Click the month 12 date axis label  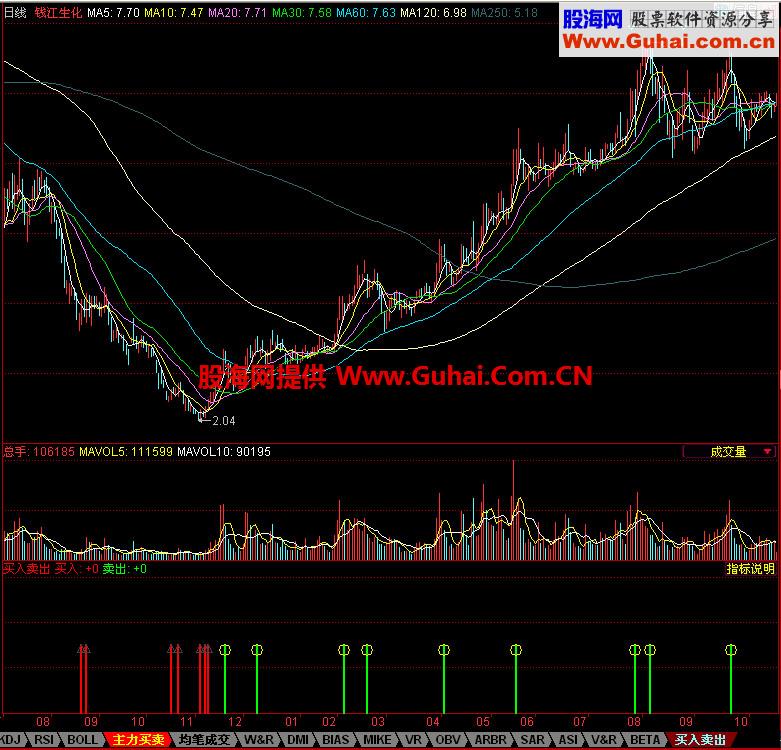coord(235,721)
